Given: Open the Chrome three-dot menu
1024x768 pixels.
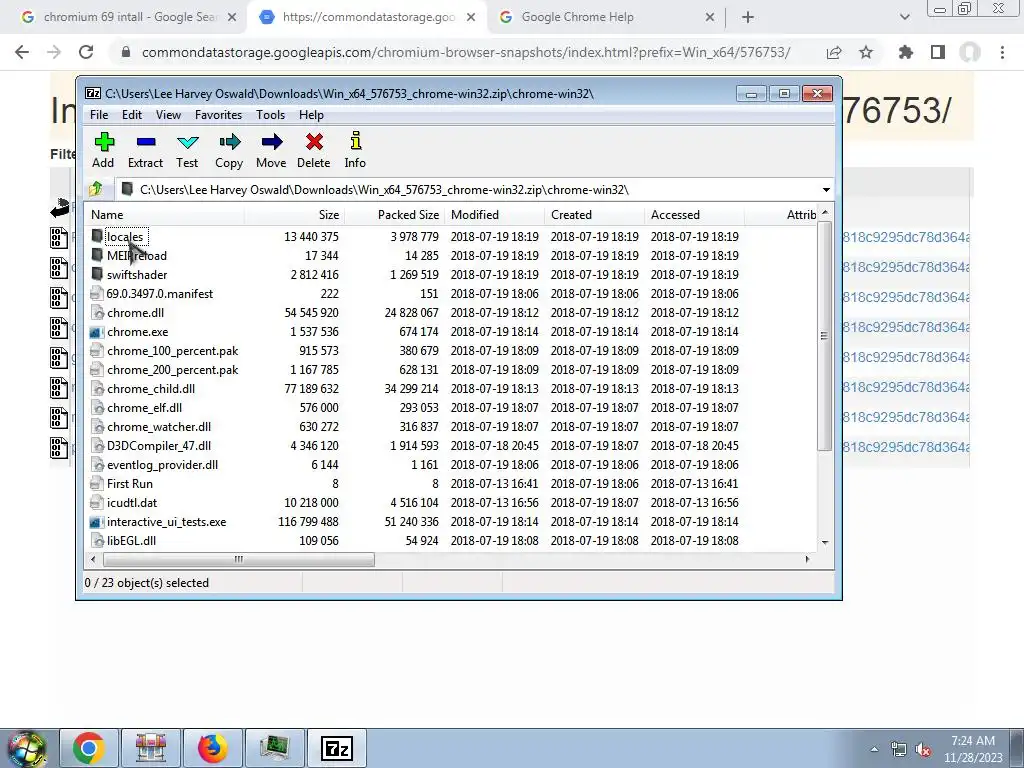Looking at the screenshot, I should [x=1002, y=52].
